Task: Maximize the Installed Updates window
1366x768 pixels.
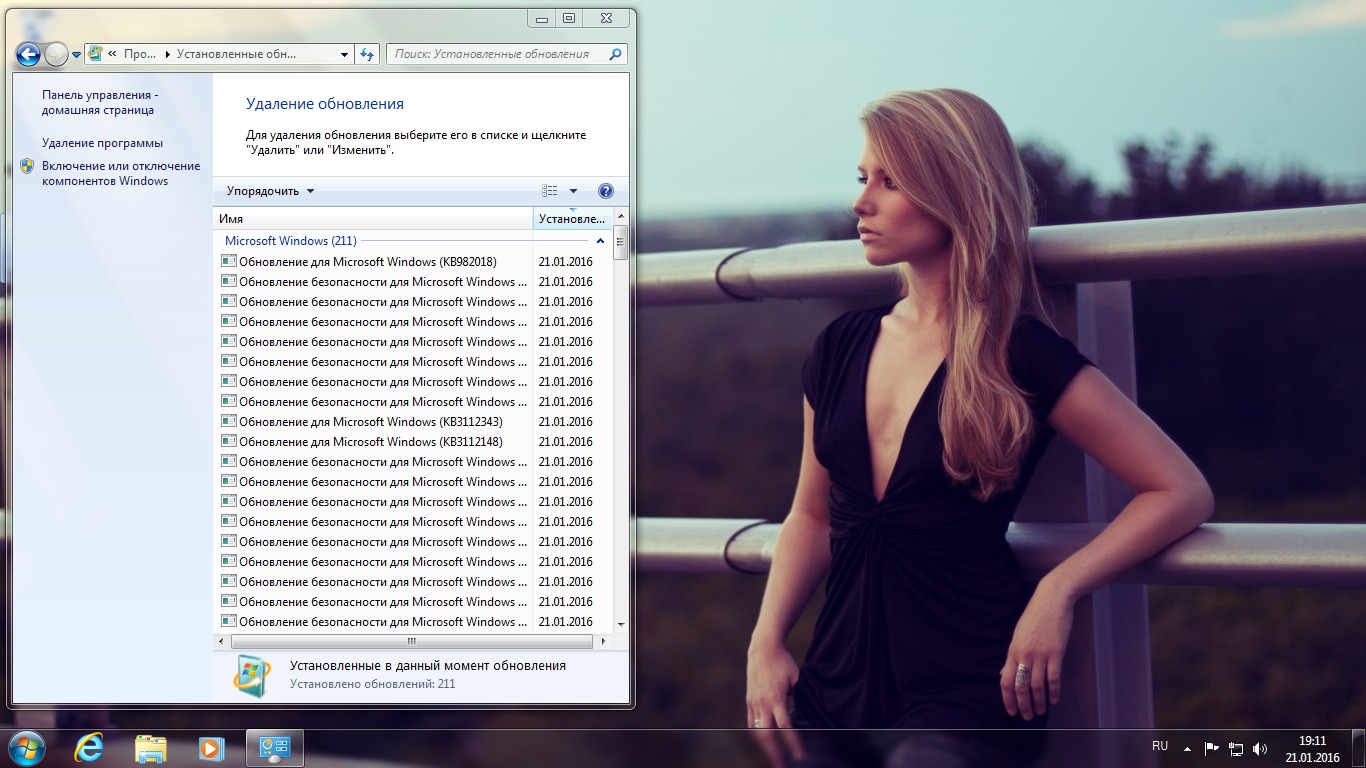Action: [569, 17]
